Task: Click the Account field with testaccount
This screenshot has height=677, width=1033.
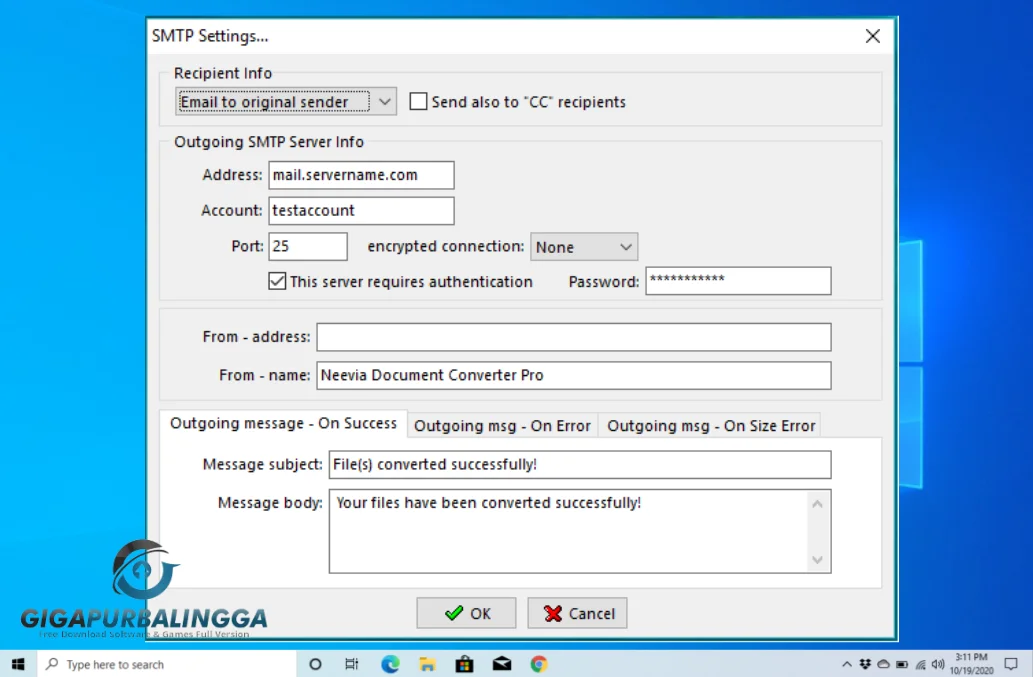Action: coord(361,211)
